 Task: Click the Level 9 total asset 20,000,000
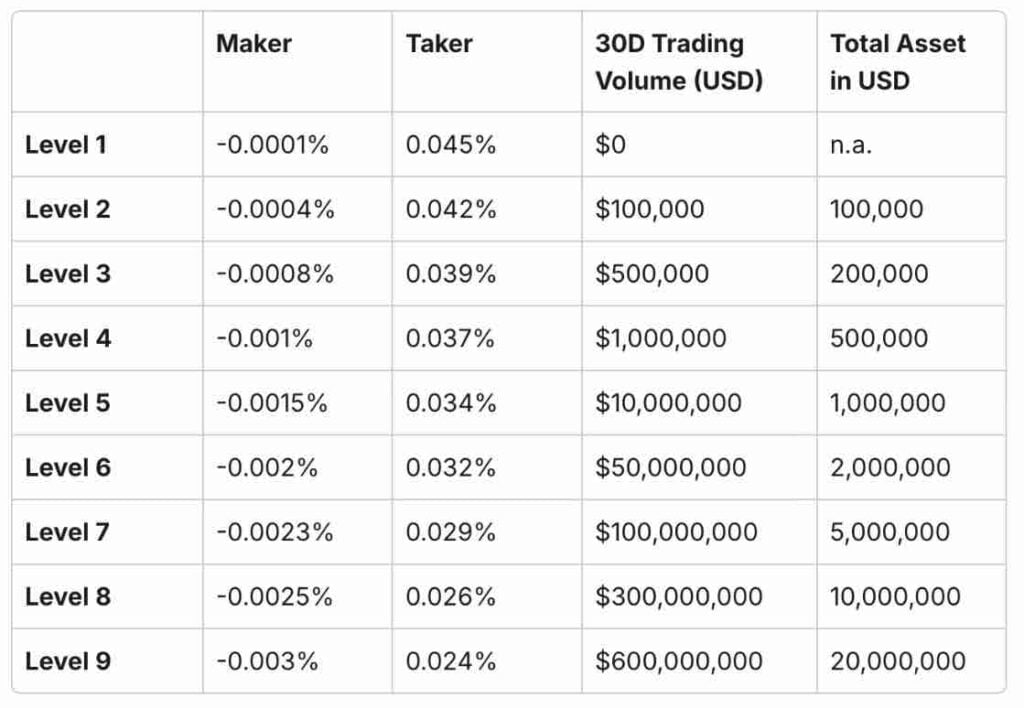pos(898,662)
